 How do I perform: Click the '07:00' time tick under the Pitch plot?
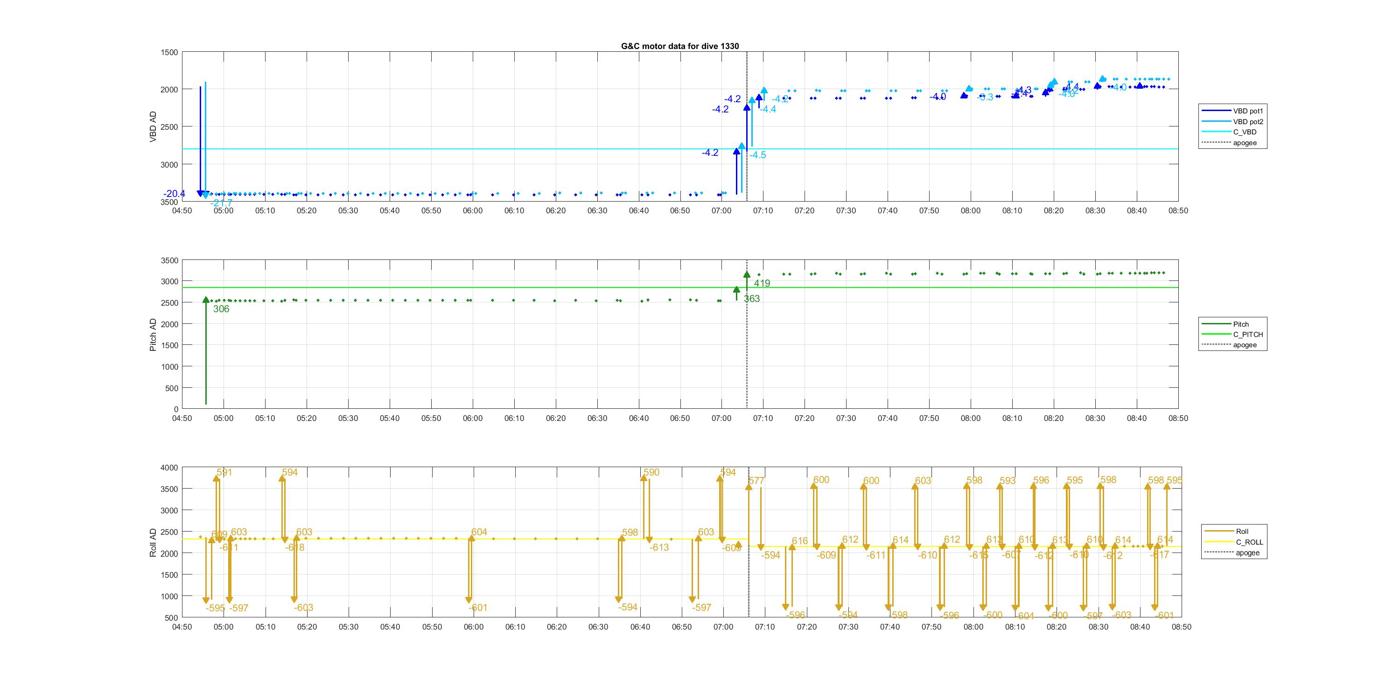click(722, 418)
